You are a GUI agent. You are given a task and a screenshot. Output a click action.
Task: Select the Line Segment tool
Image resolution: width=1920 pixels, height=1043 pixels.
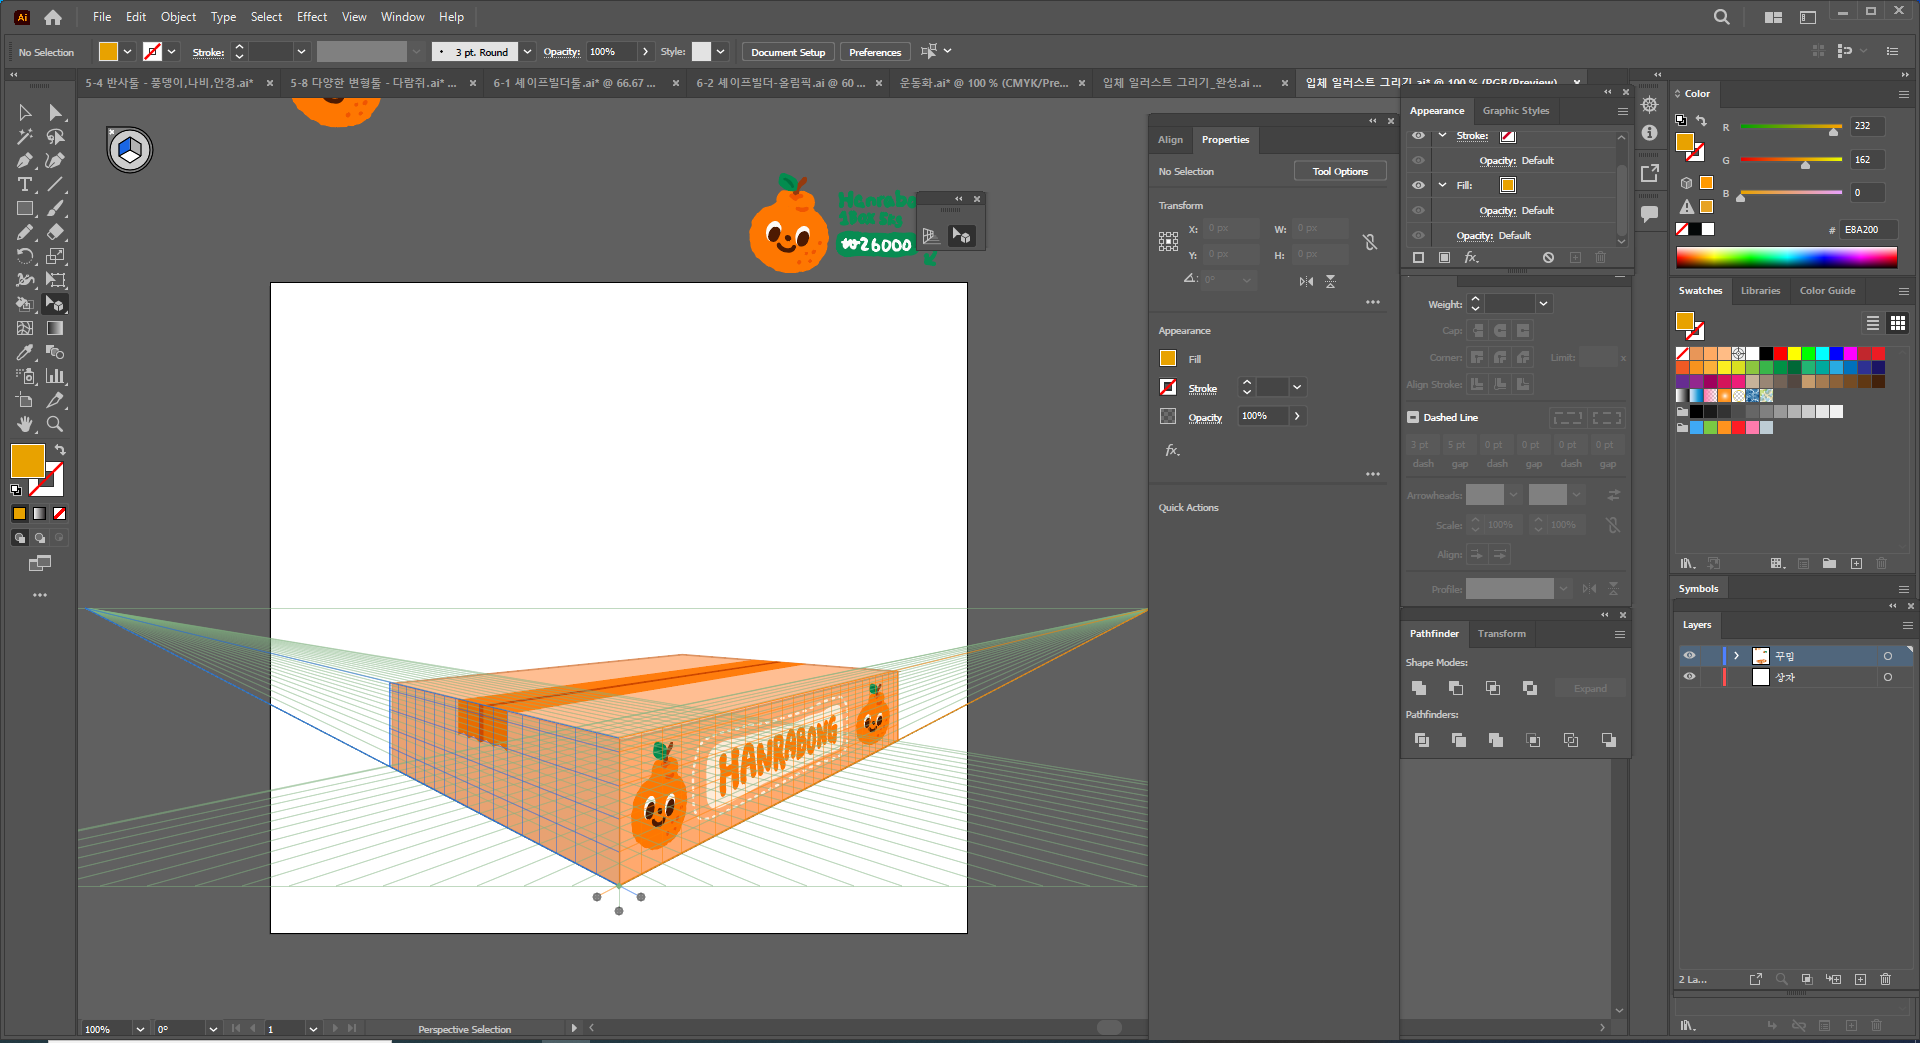point(56,185)
